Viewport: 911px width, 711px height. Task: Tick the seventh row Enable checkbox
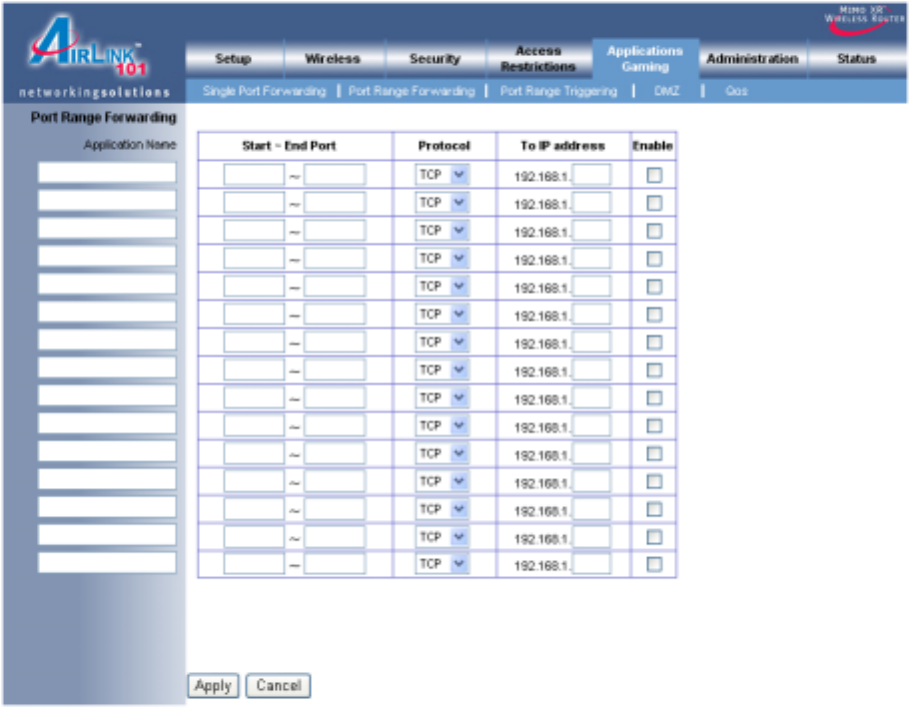pos(654,342)
